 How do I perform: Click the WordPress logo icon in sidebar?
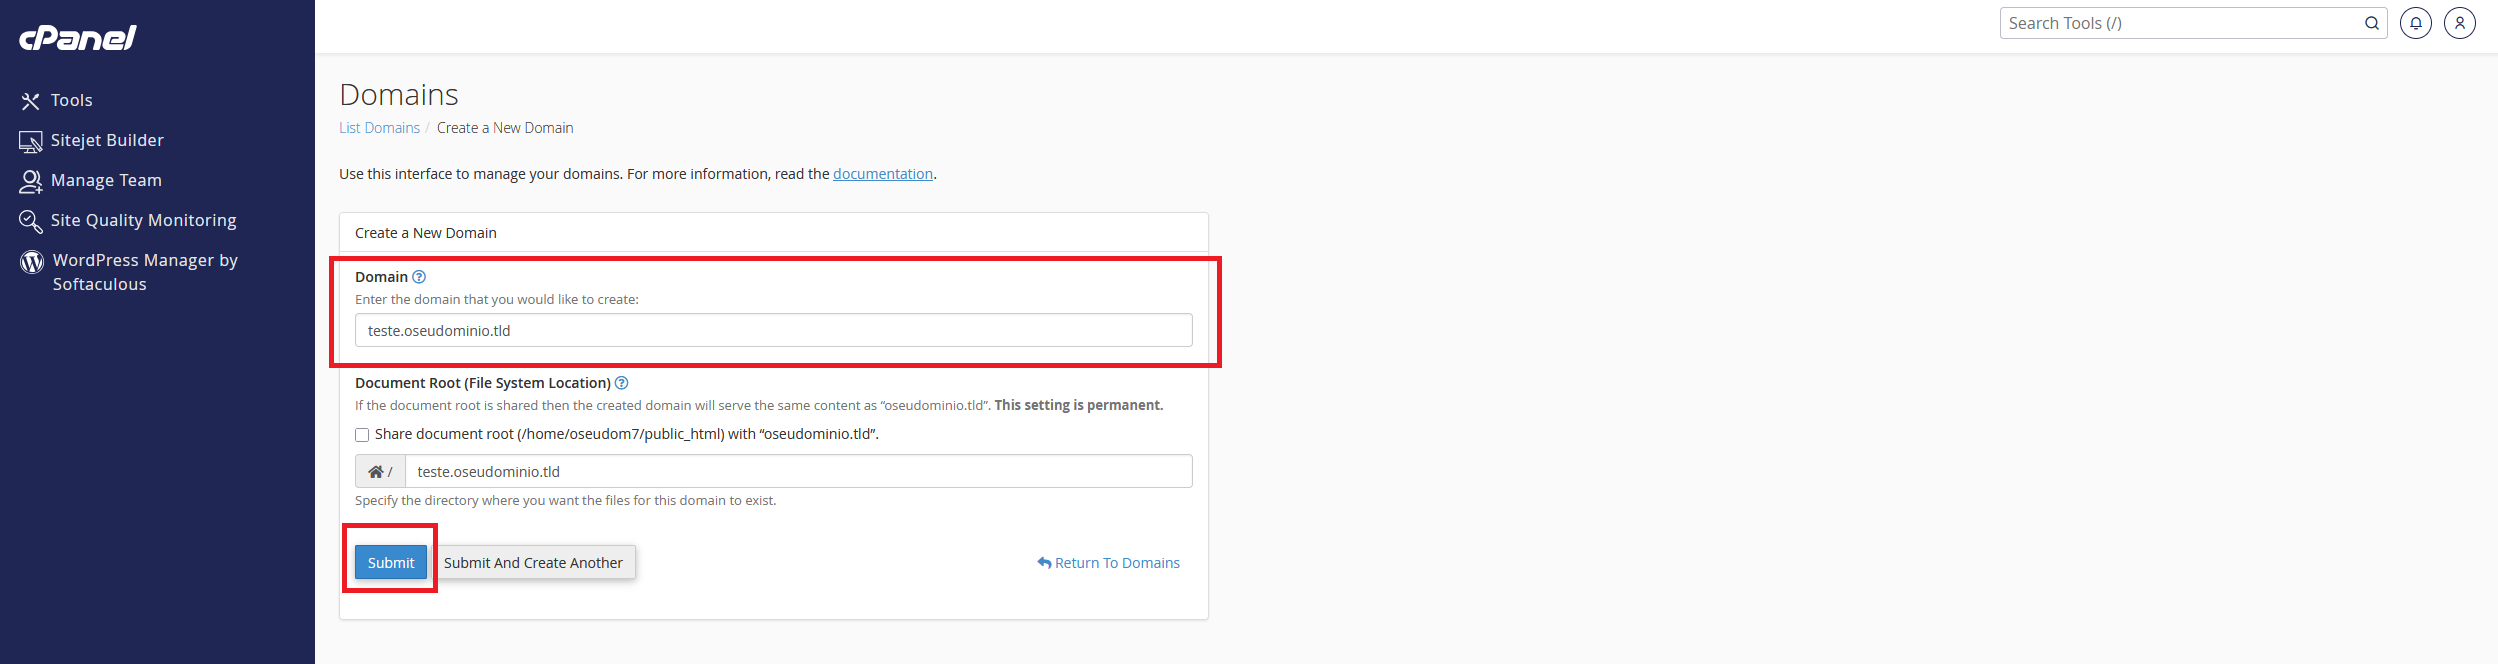coord(32,261)
